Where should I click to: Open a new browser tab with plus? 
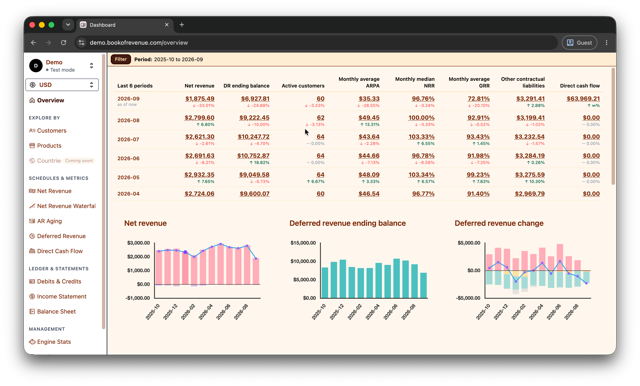(x=182, y=25)
